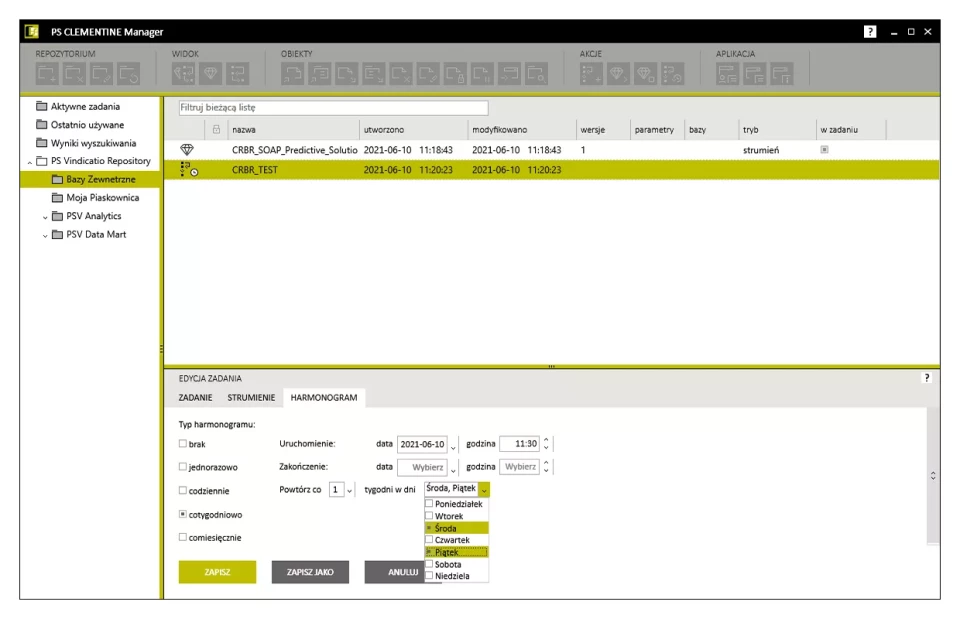Select the 'codziennie' schedule type checkbox

[182, 490]
